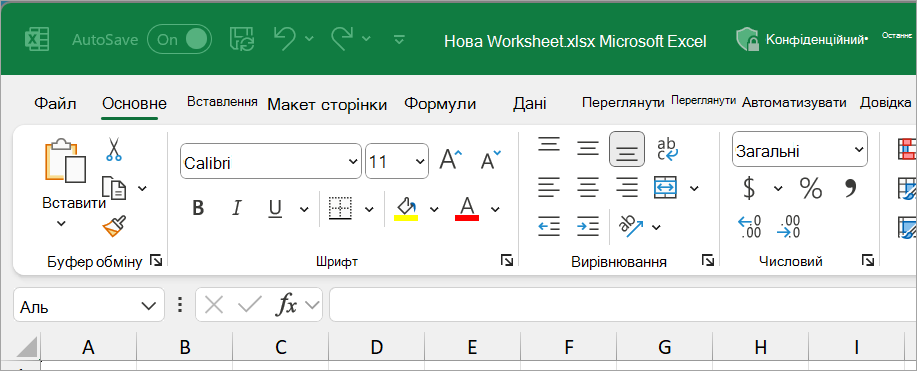Align text left

[549, 188]
